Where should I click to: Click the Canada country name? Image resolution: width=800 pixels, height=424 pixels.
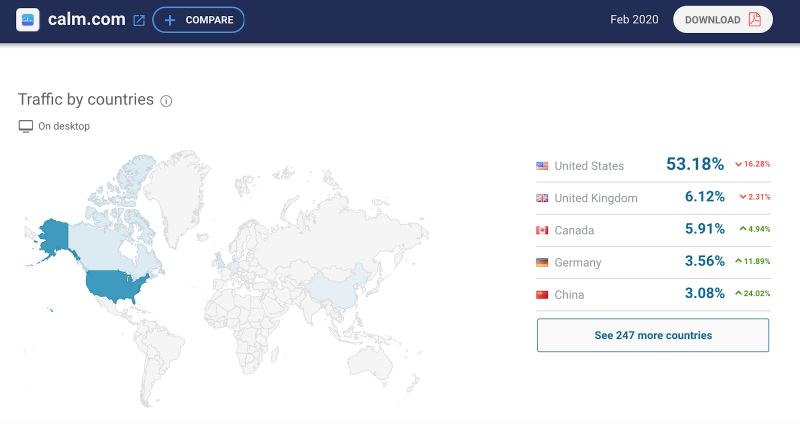click(x=574, y=230)
